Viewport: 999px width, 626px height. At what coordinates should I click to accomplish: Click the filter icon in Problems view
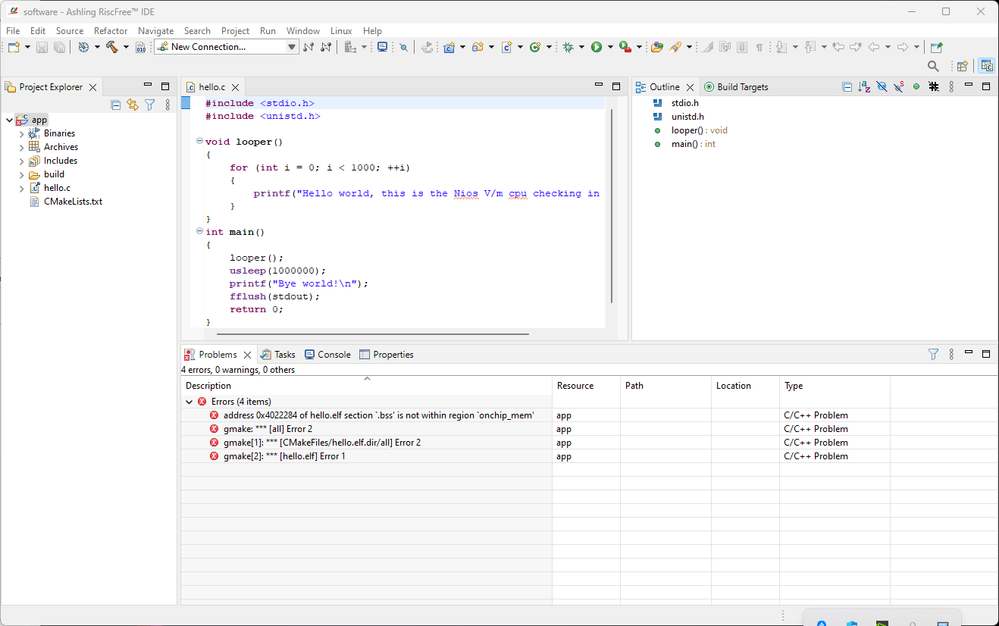click(933, 354)
